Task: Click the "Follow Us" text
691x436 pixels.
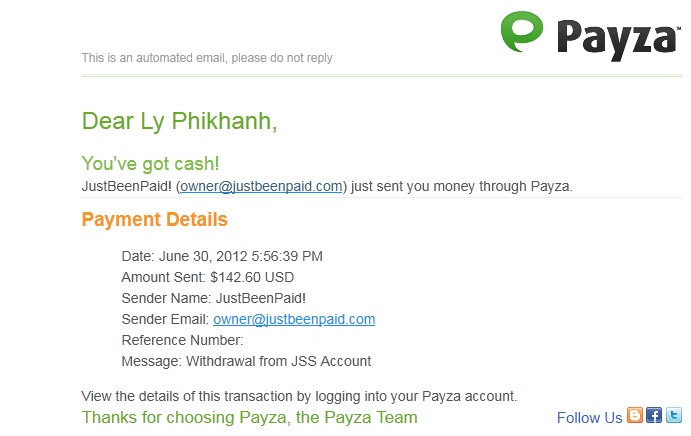Action: tap(589, 417)
